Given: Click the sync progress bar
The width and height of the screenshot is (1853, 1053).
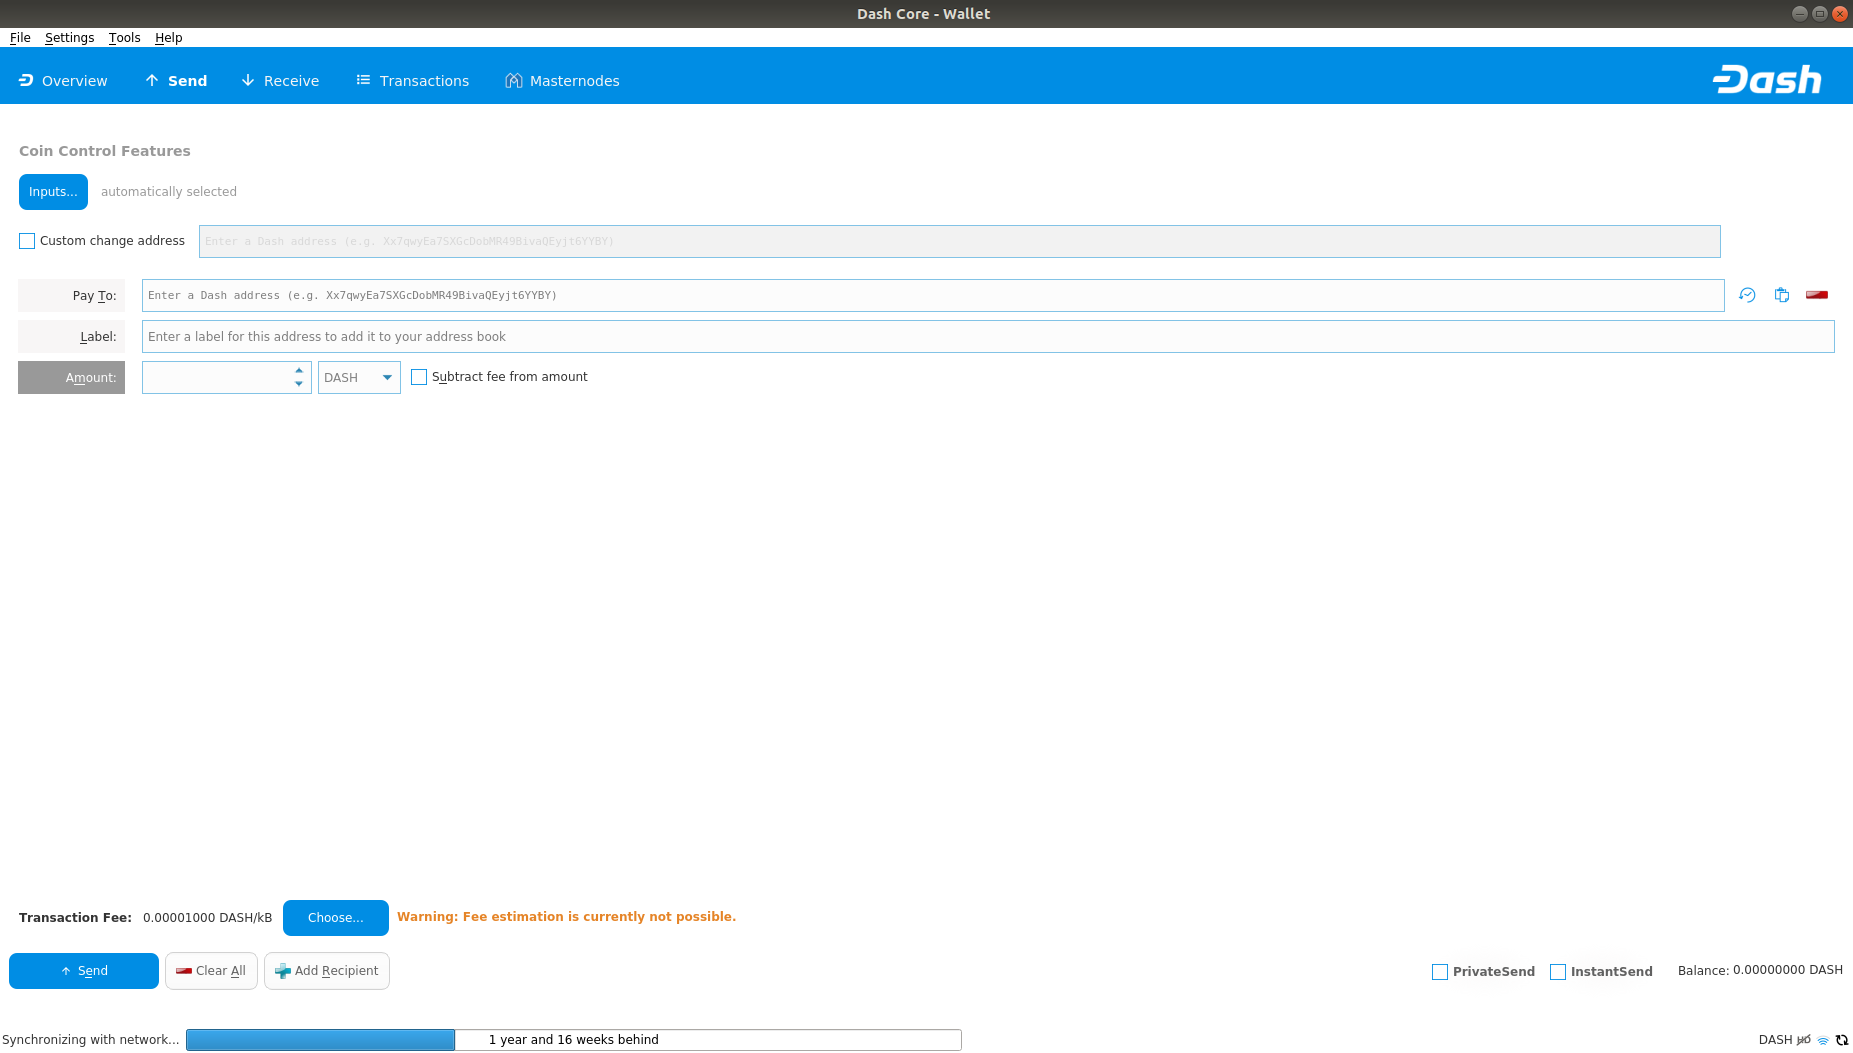Looking at the screenshot, I should coord(574,1040).
